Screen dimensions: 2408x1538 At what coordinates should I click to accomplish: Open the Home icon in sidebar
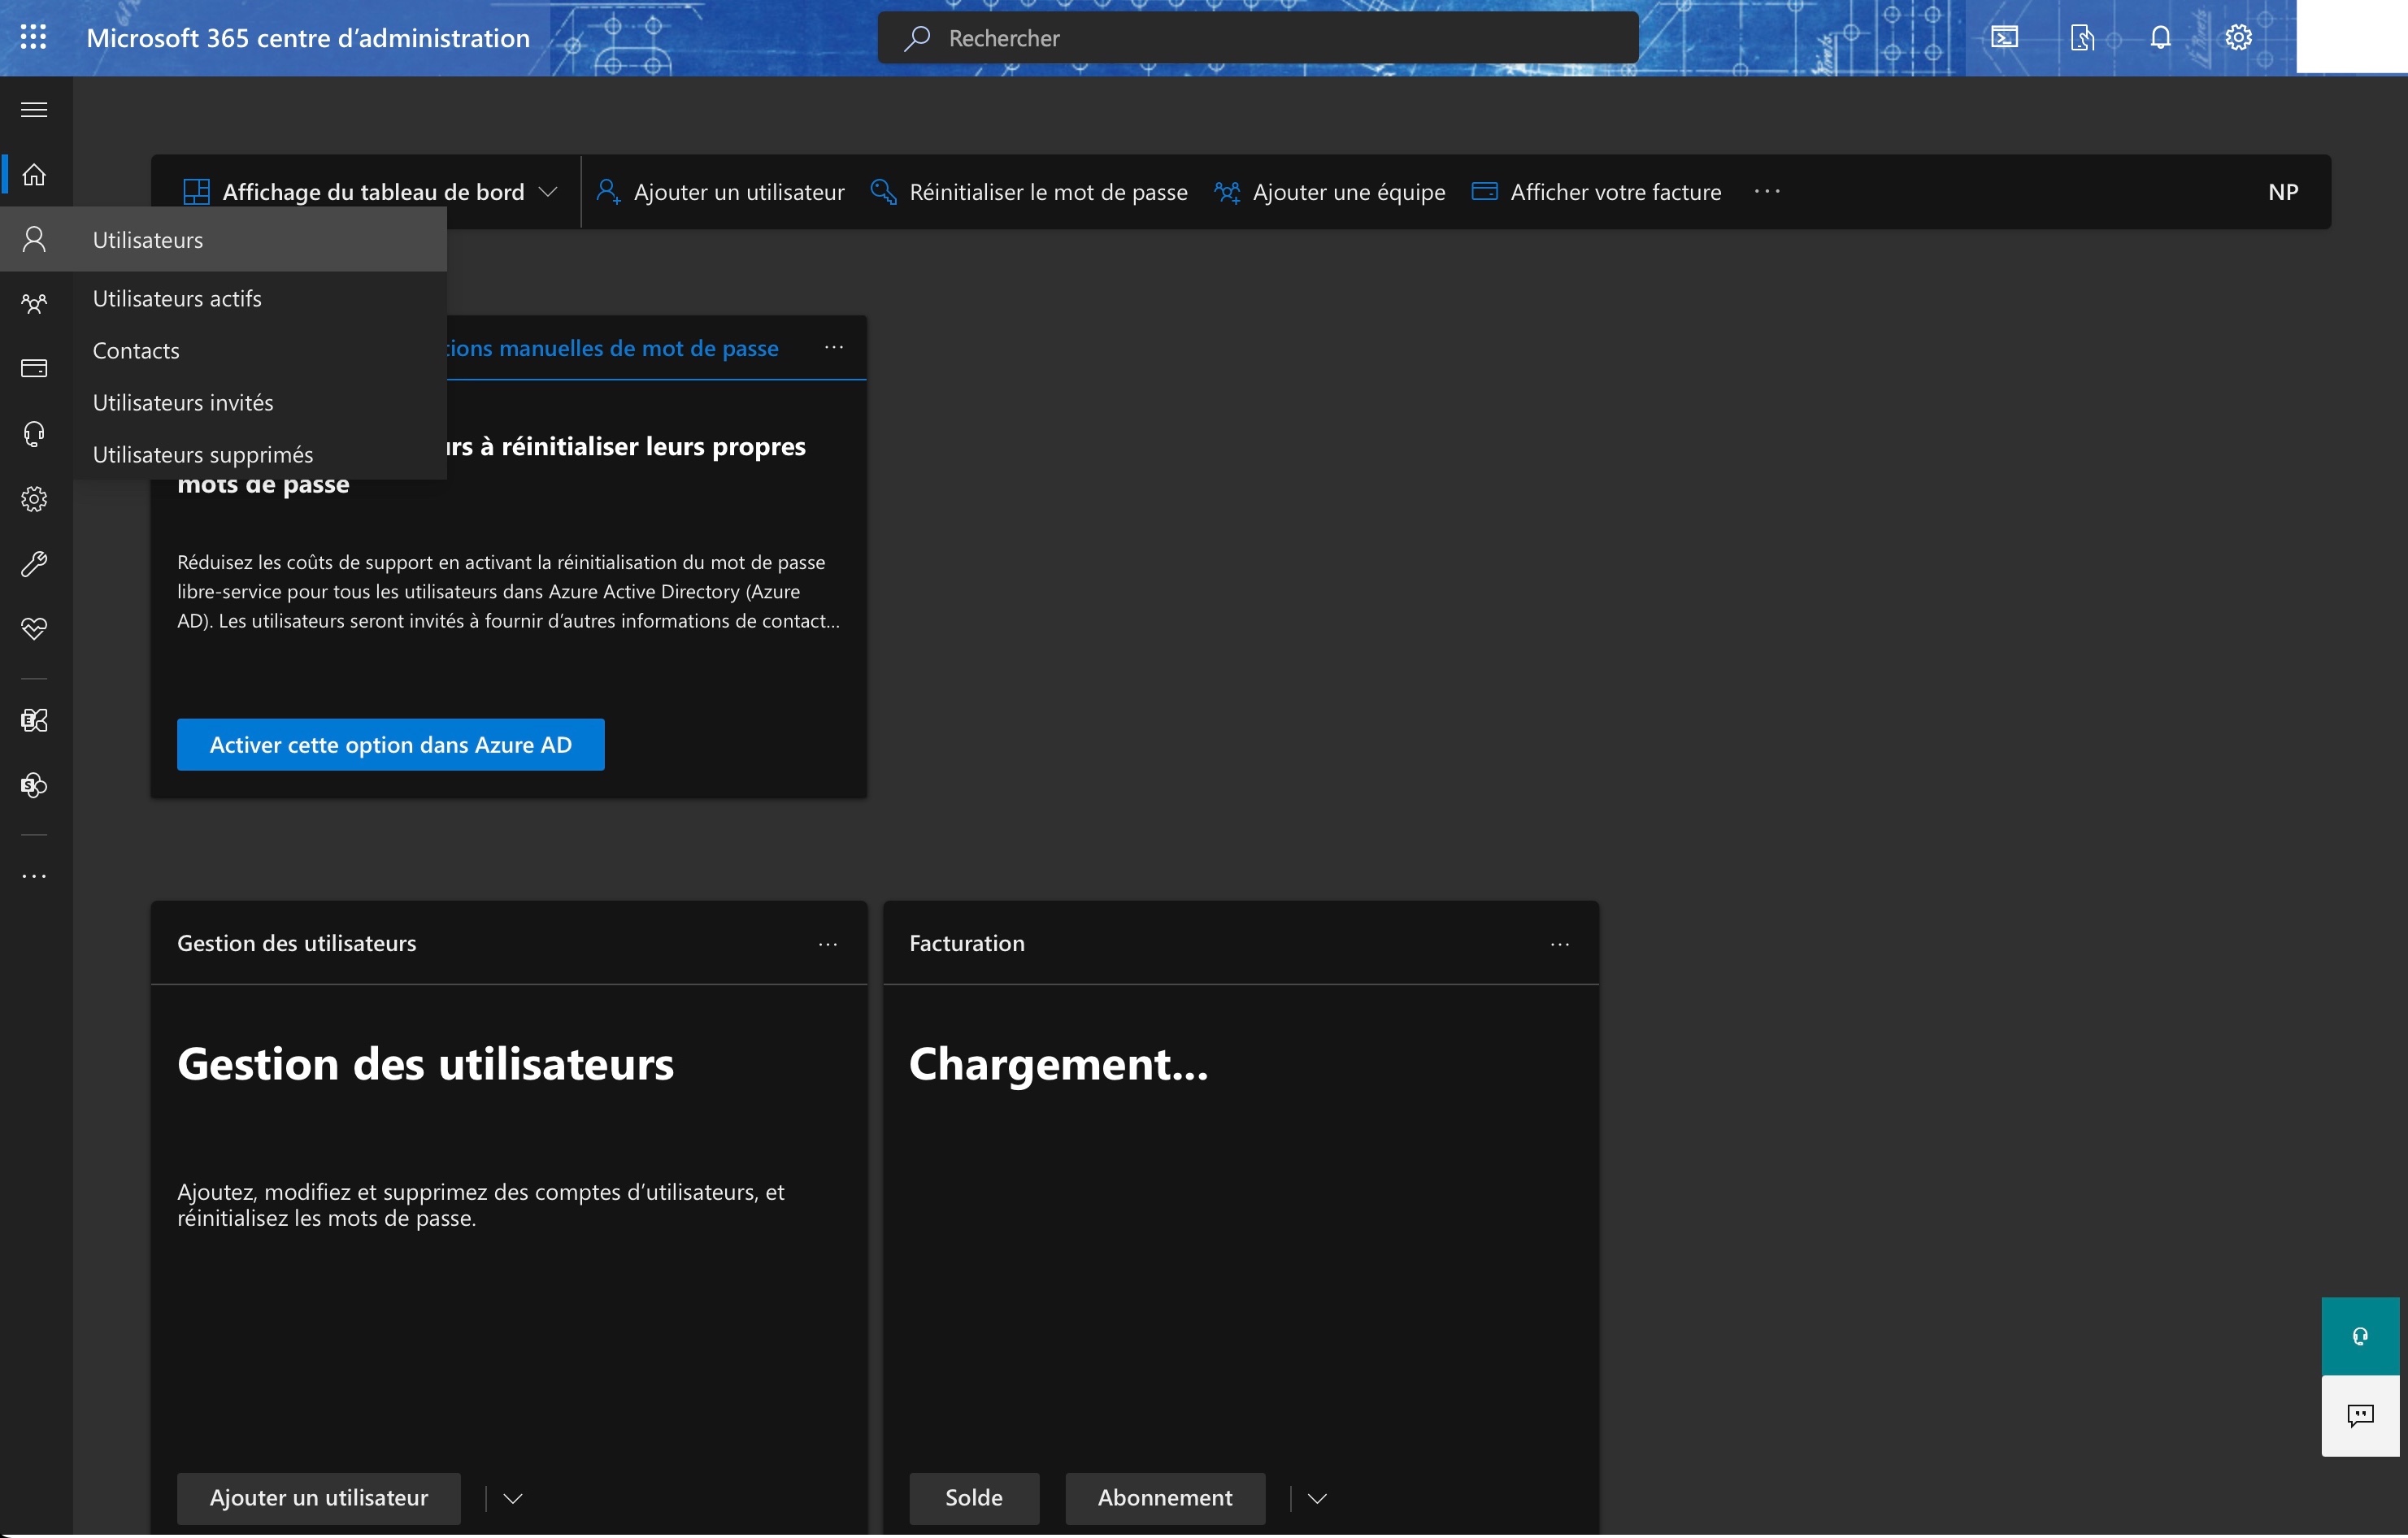click(34, 175)
